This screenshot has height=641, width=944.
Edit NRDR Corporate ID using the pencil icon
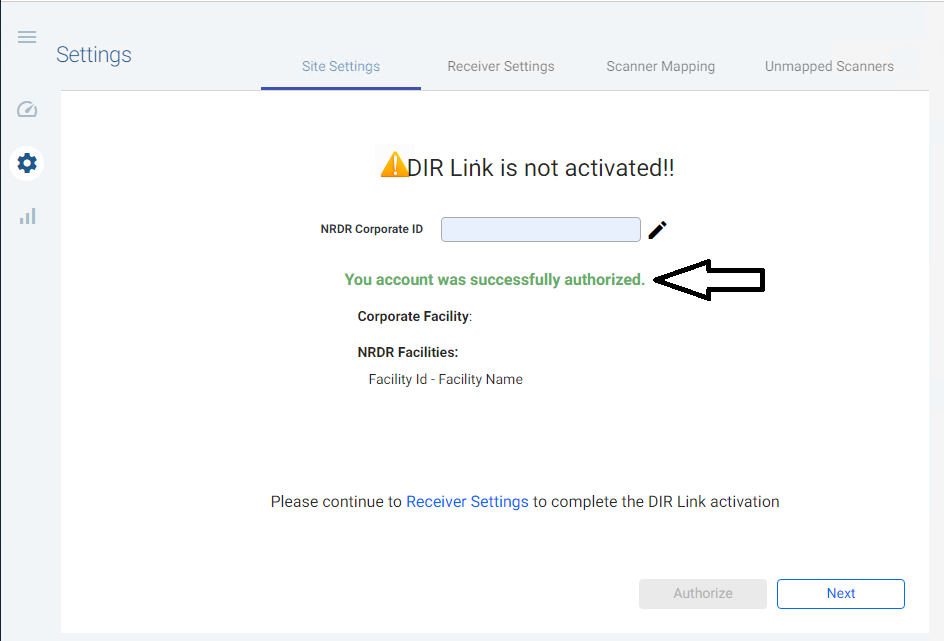657,229
